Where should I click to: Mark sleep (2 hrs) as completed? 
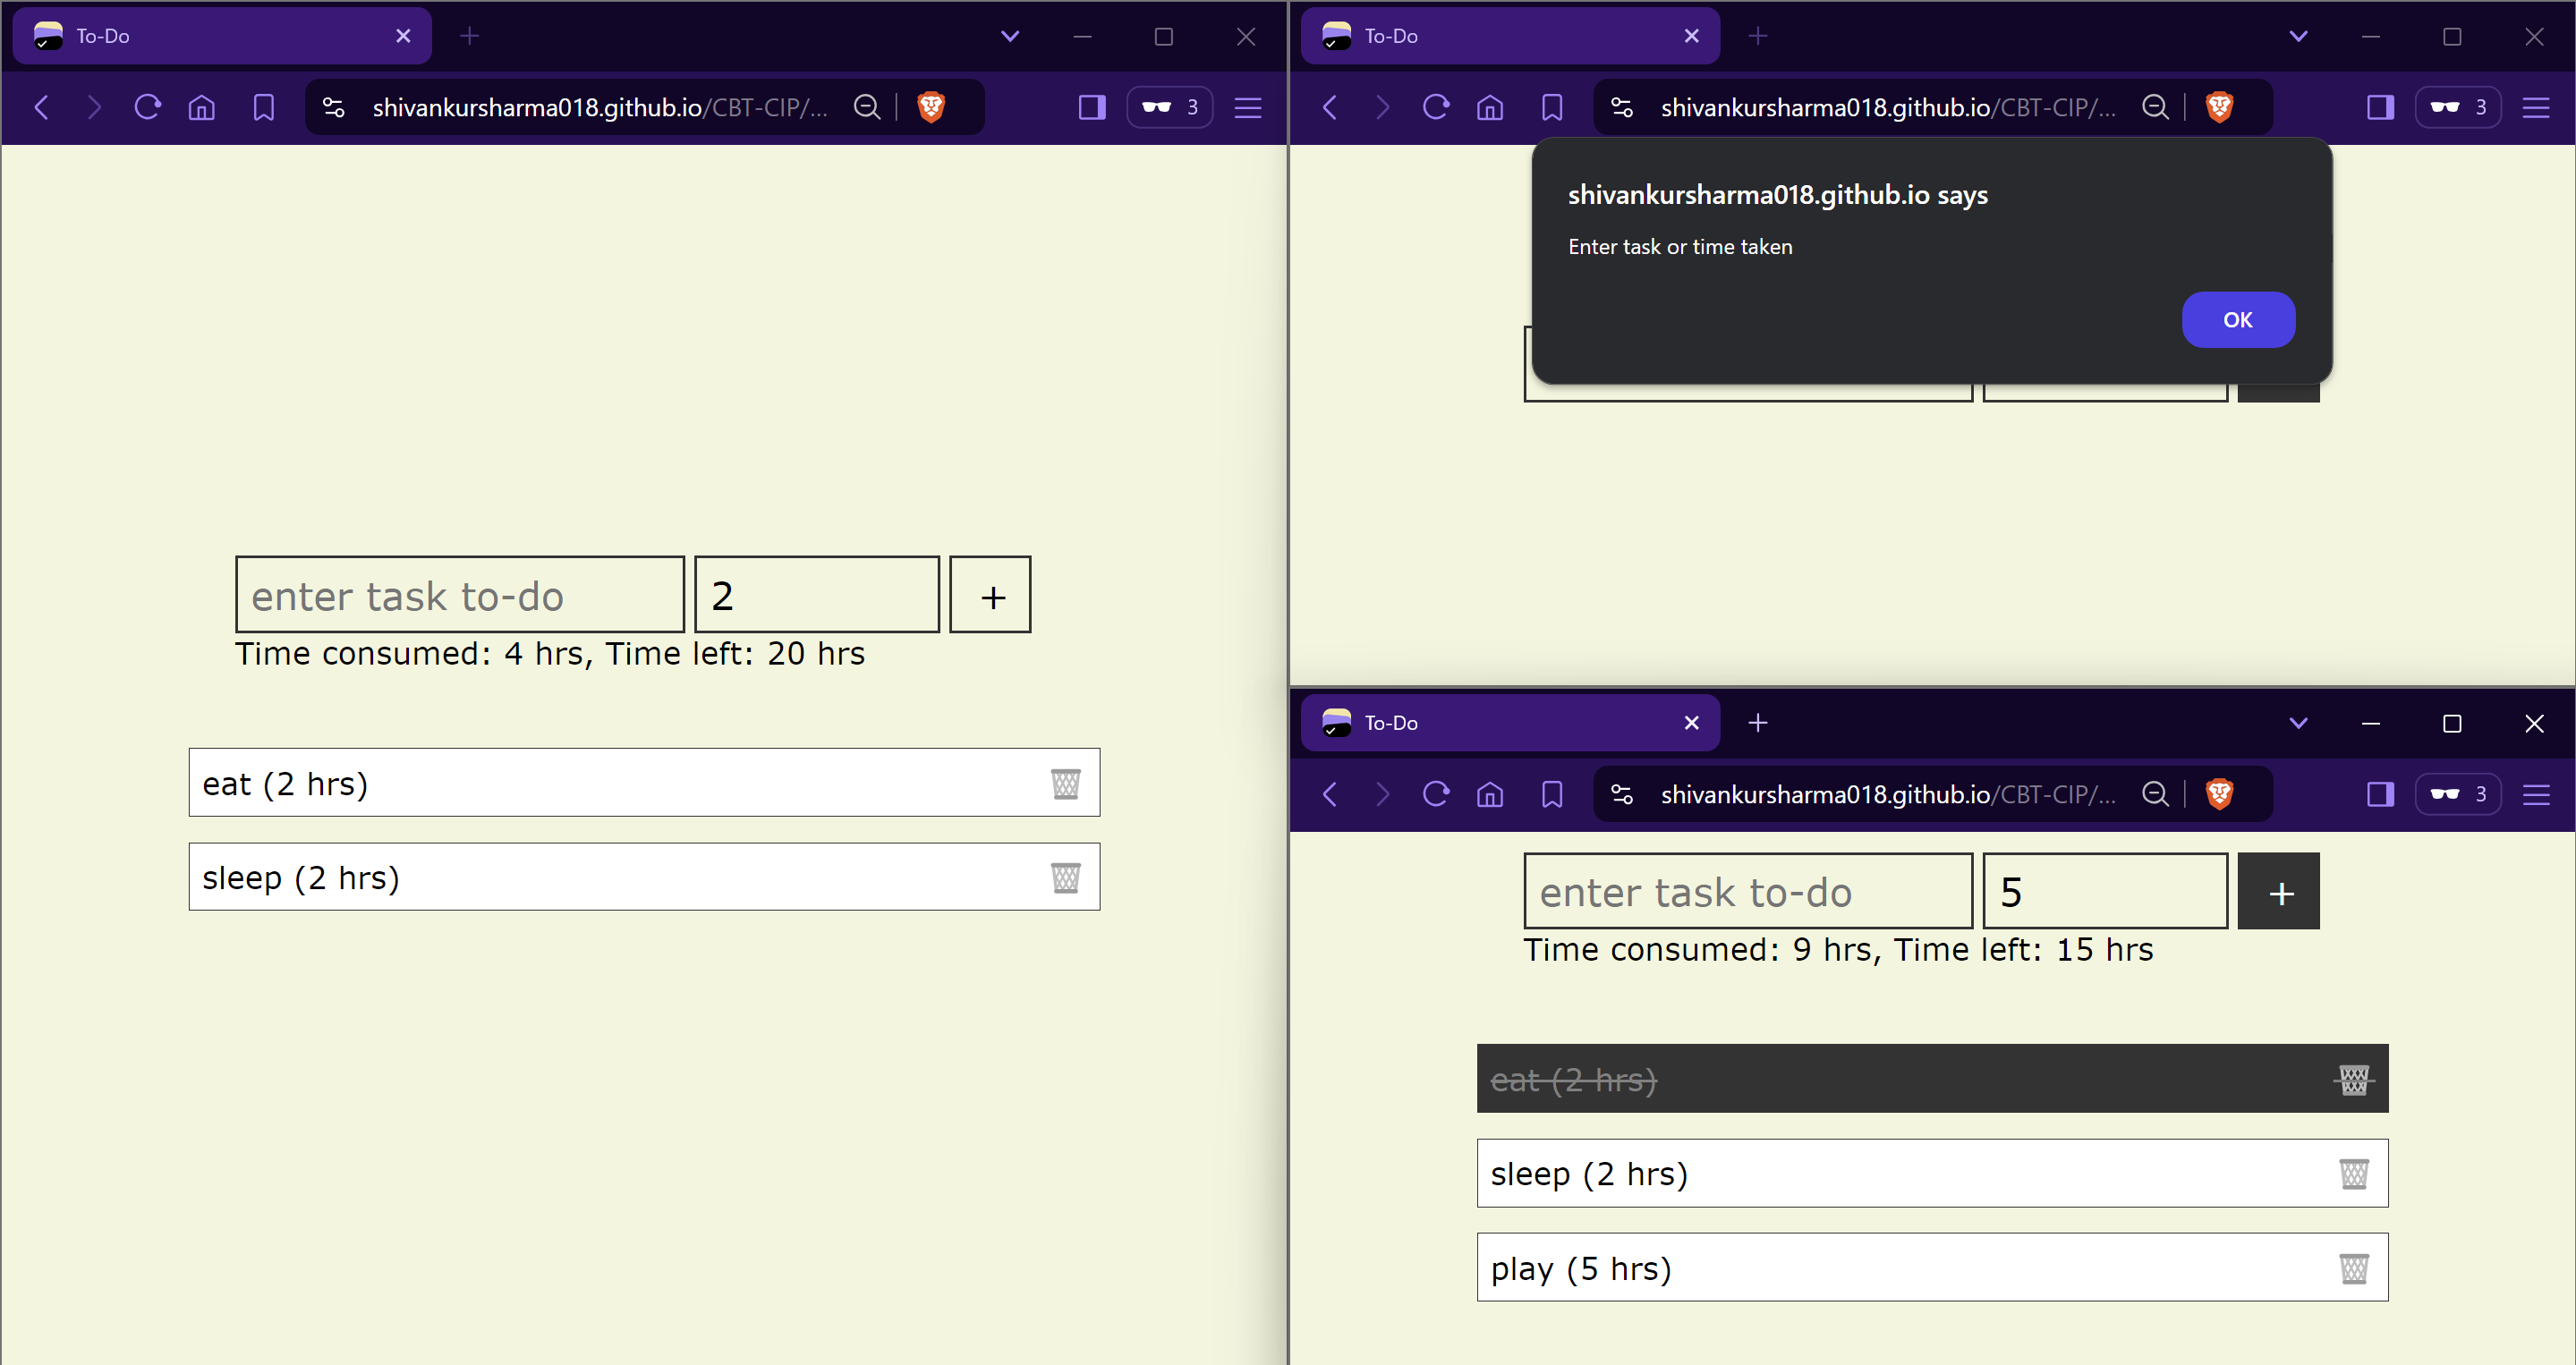point(1700,1173)
